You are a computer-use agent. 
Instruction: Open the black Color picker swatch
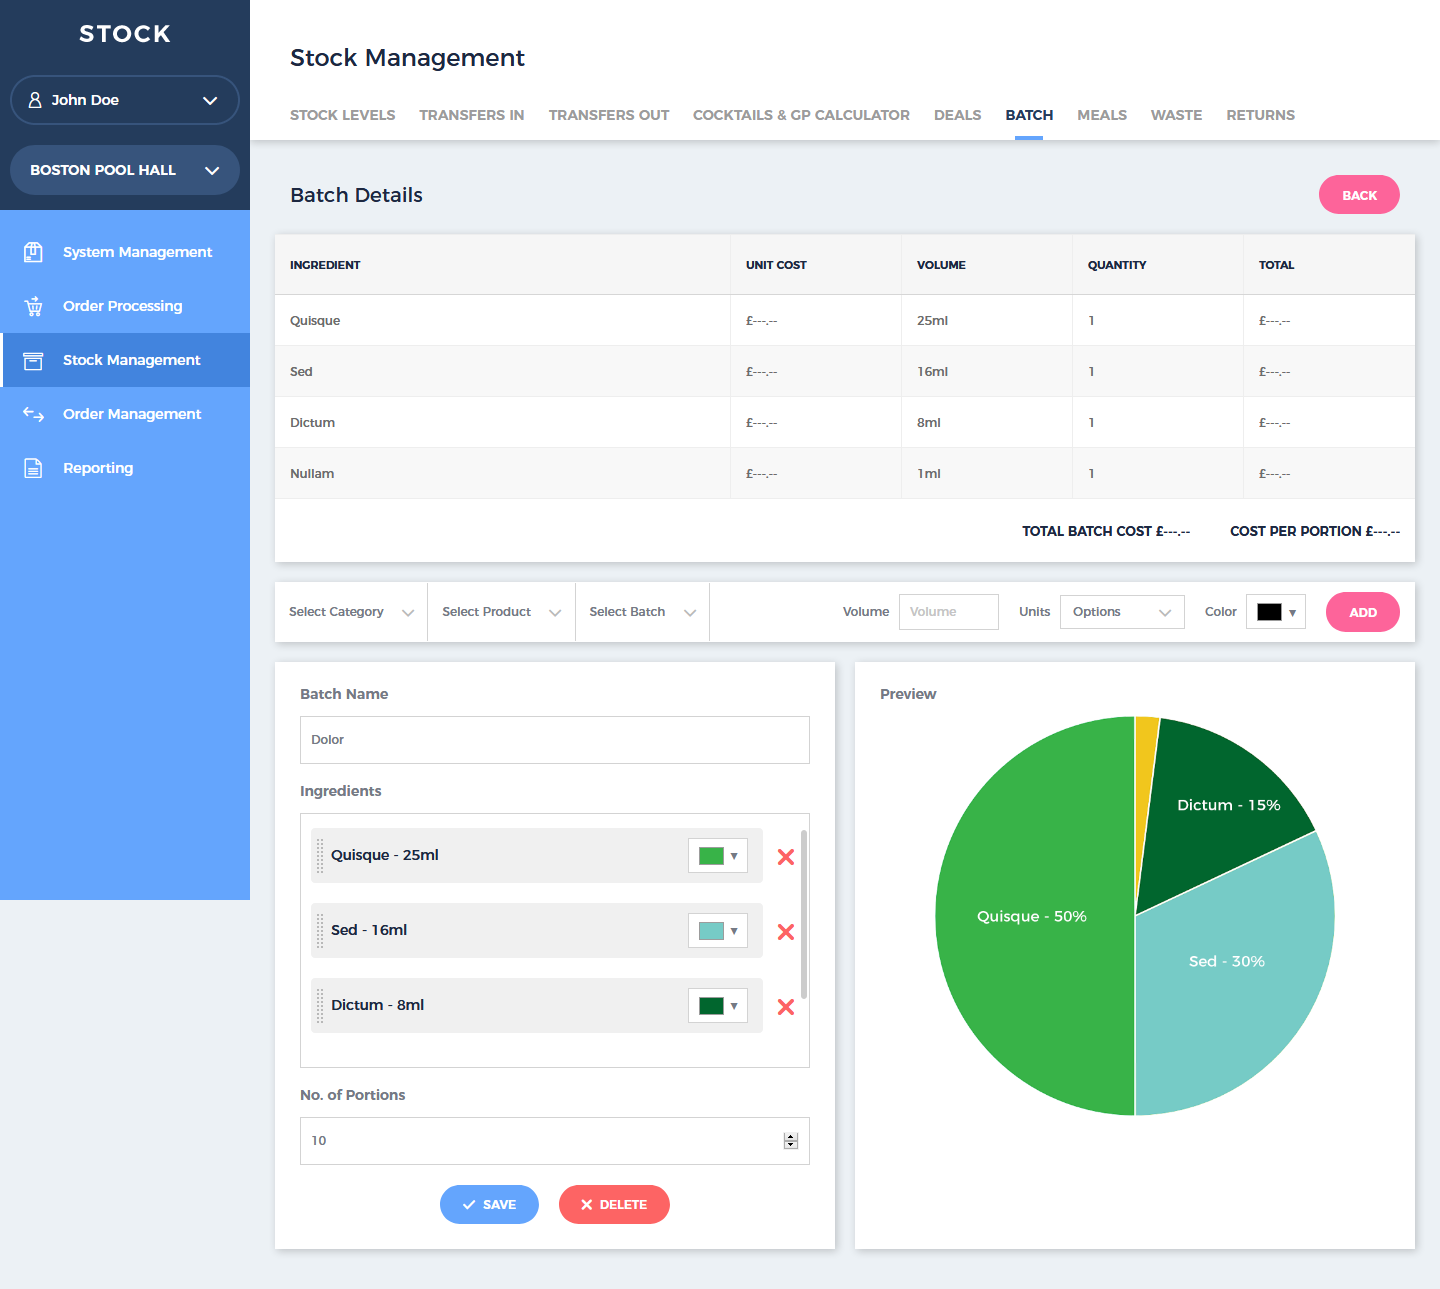pos(1275,612)
